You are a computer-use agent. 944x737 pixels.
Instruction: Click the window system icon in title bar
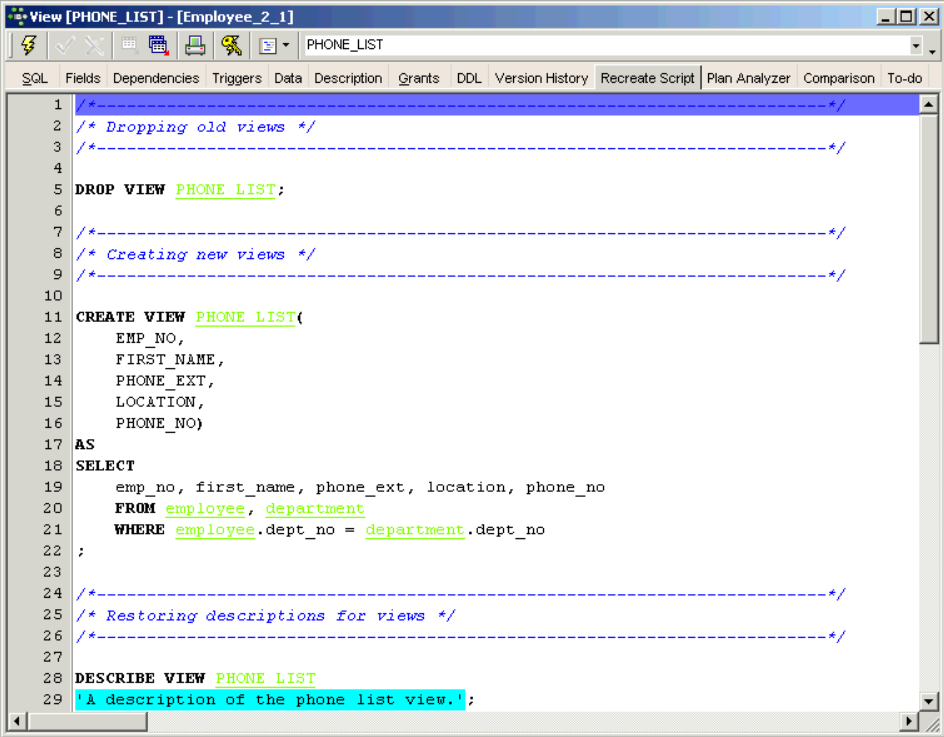[x=16, y=16]
